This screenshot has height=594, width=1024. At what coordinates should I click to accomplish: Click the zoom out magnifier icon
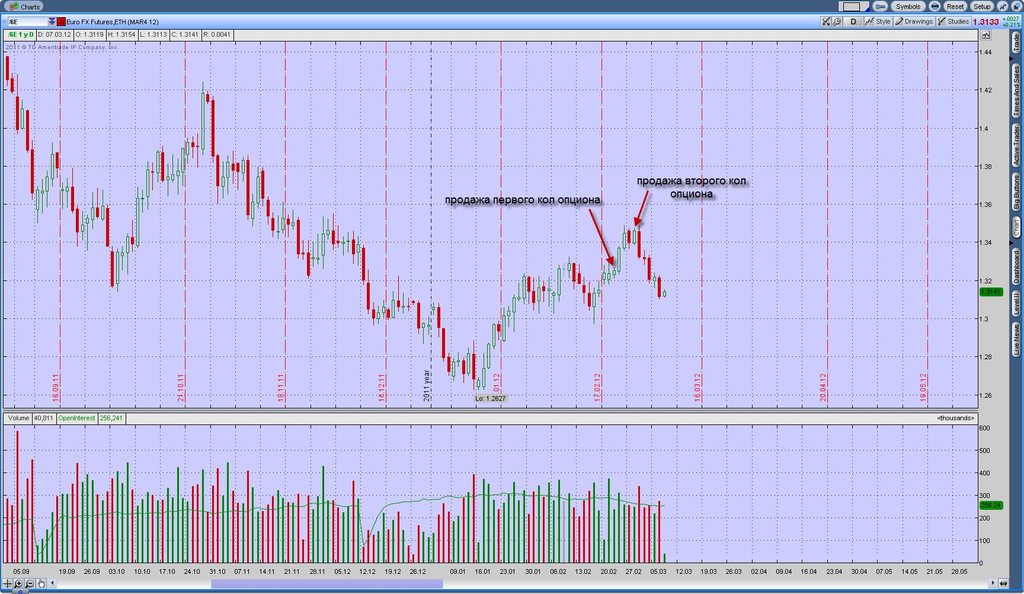[x=29, y=584]
